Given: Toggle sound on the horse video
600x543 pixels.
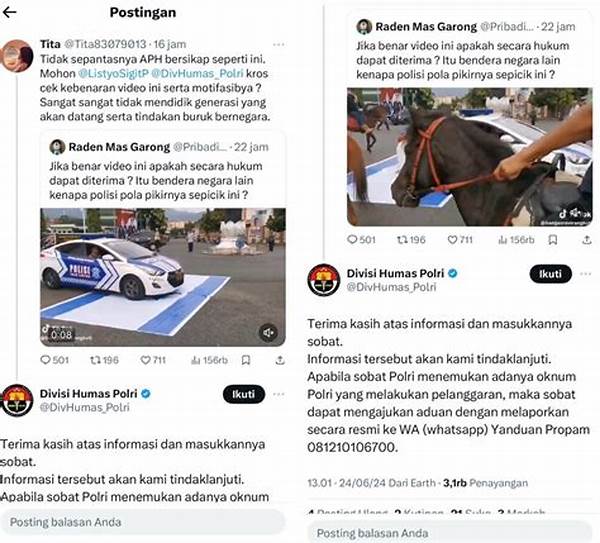Looking at the screenshot, I should coord(575,213).
